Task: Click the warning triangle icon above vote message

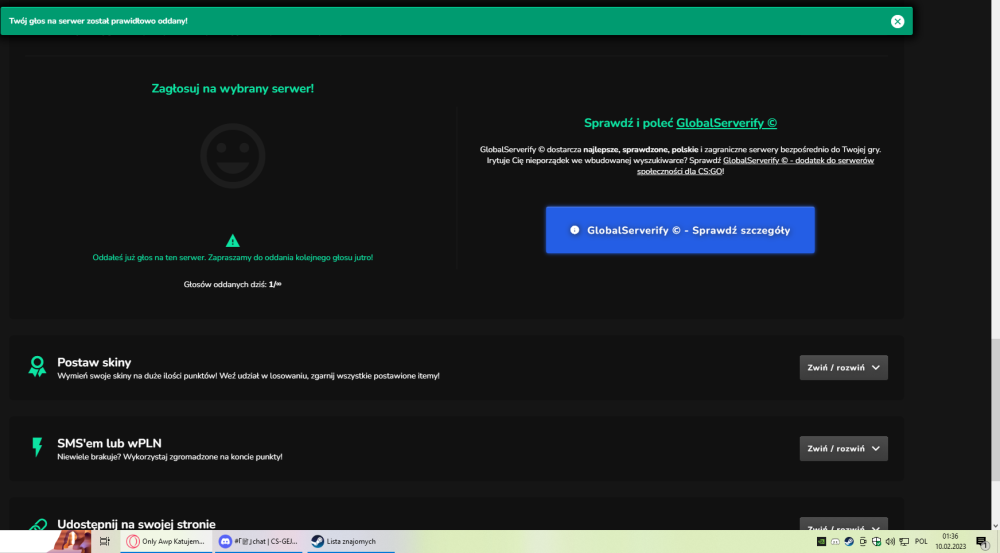Action: point(233,240)
